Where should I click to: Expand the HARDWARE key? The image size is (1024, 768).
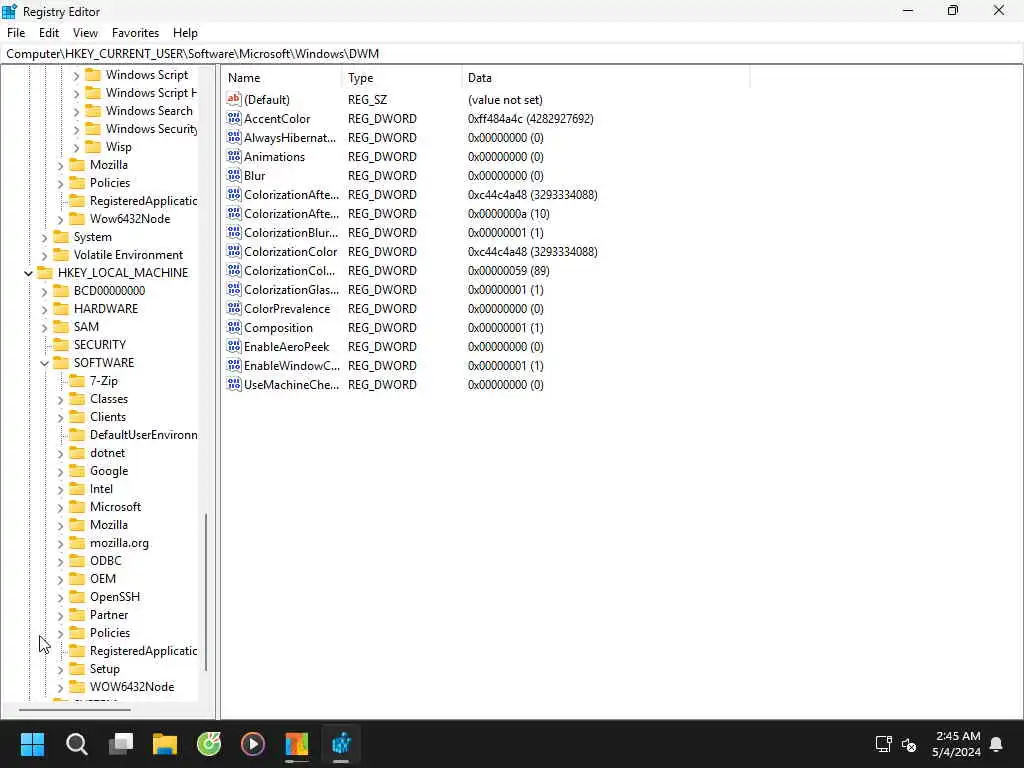point(44,309)
